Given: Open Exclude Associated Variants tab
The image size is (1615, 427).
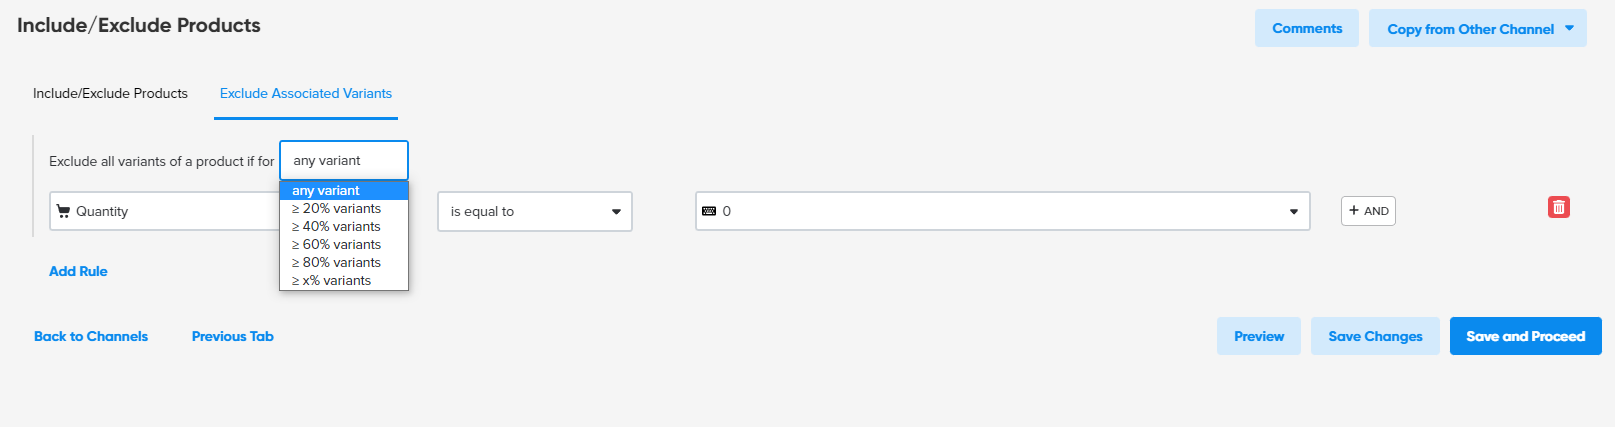Looking at the screenshot, I should [x=306, y=94].
